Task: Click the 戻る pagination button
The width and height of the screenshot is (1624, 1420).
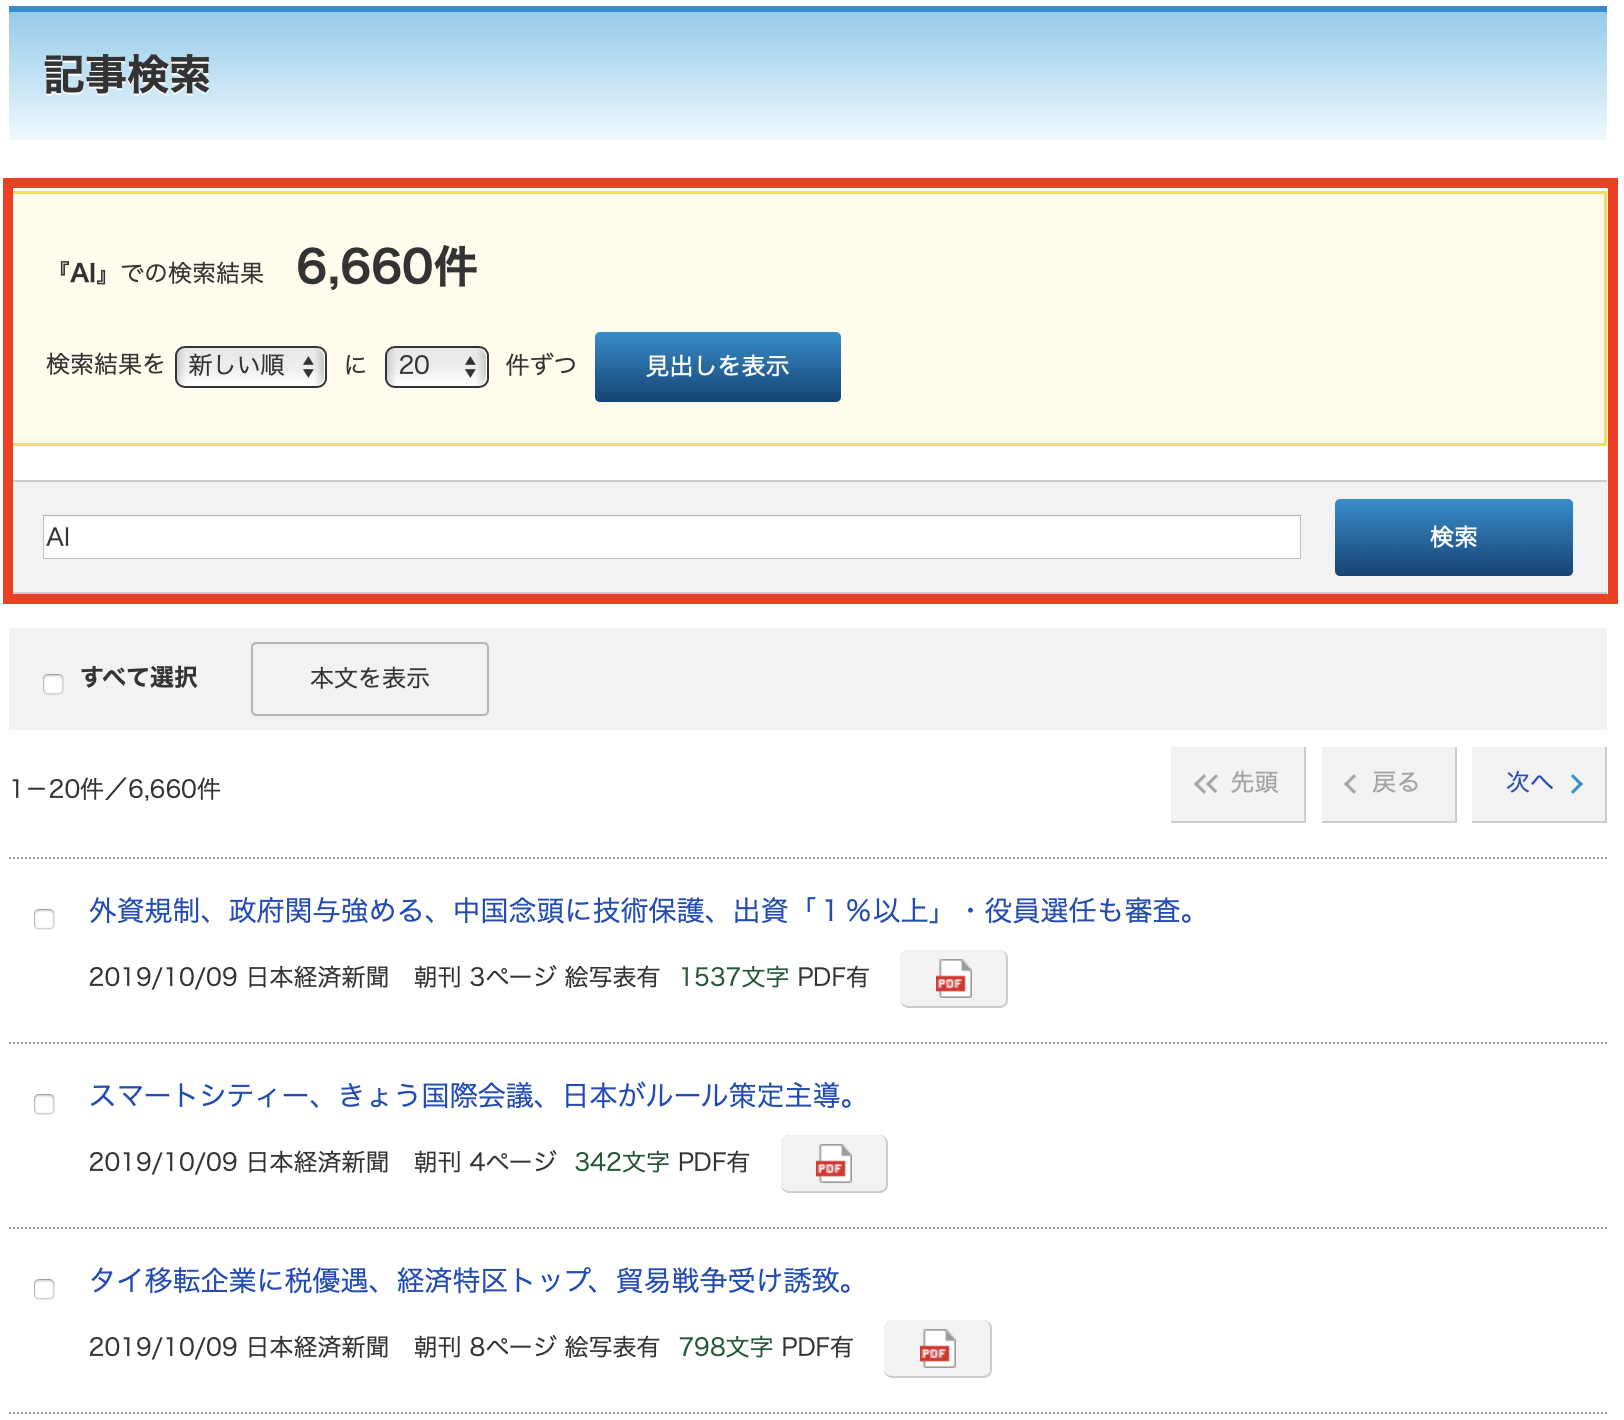Action: point(1389,784)
